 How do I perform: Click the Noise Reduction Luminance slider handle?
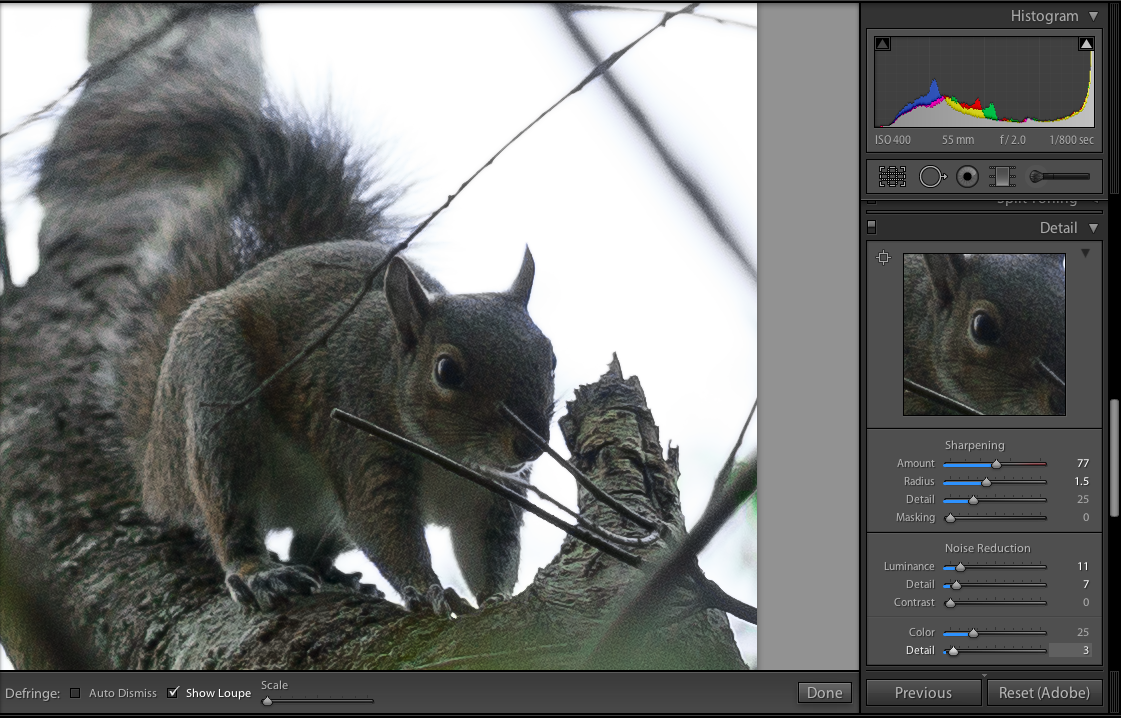pos(960,567)
